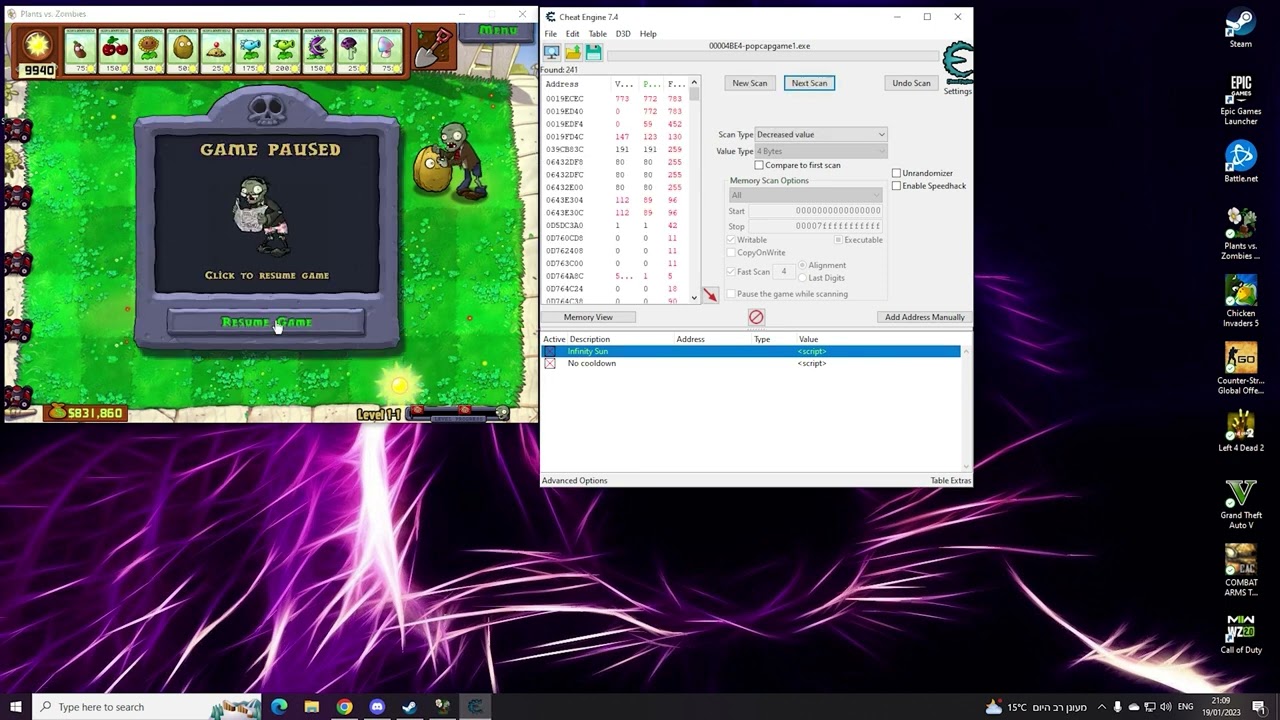The image size is (1280, 720).
Task: Open the Value Type dropdown
Action: tap(820, 151)
